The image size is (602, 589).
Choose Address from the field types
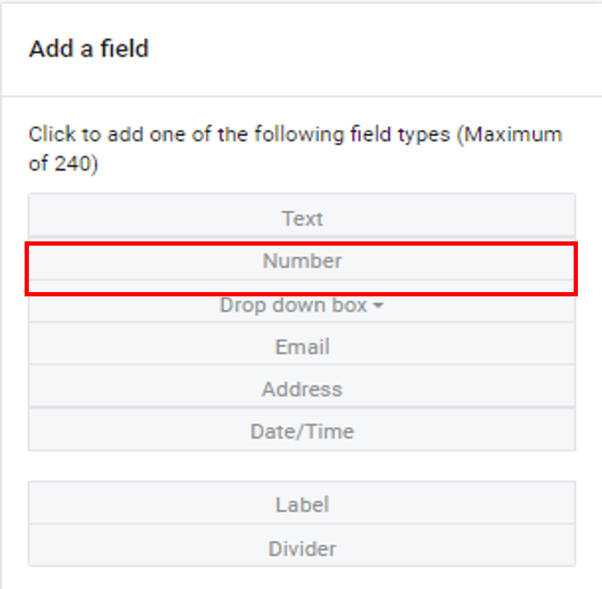[302, 390]
